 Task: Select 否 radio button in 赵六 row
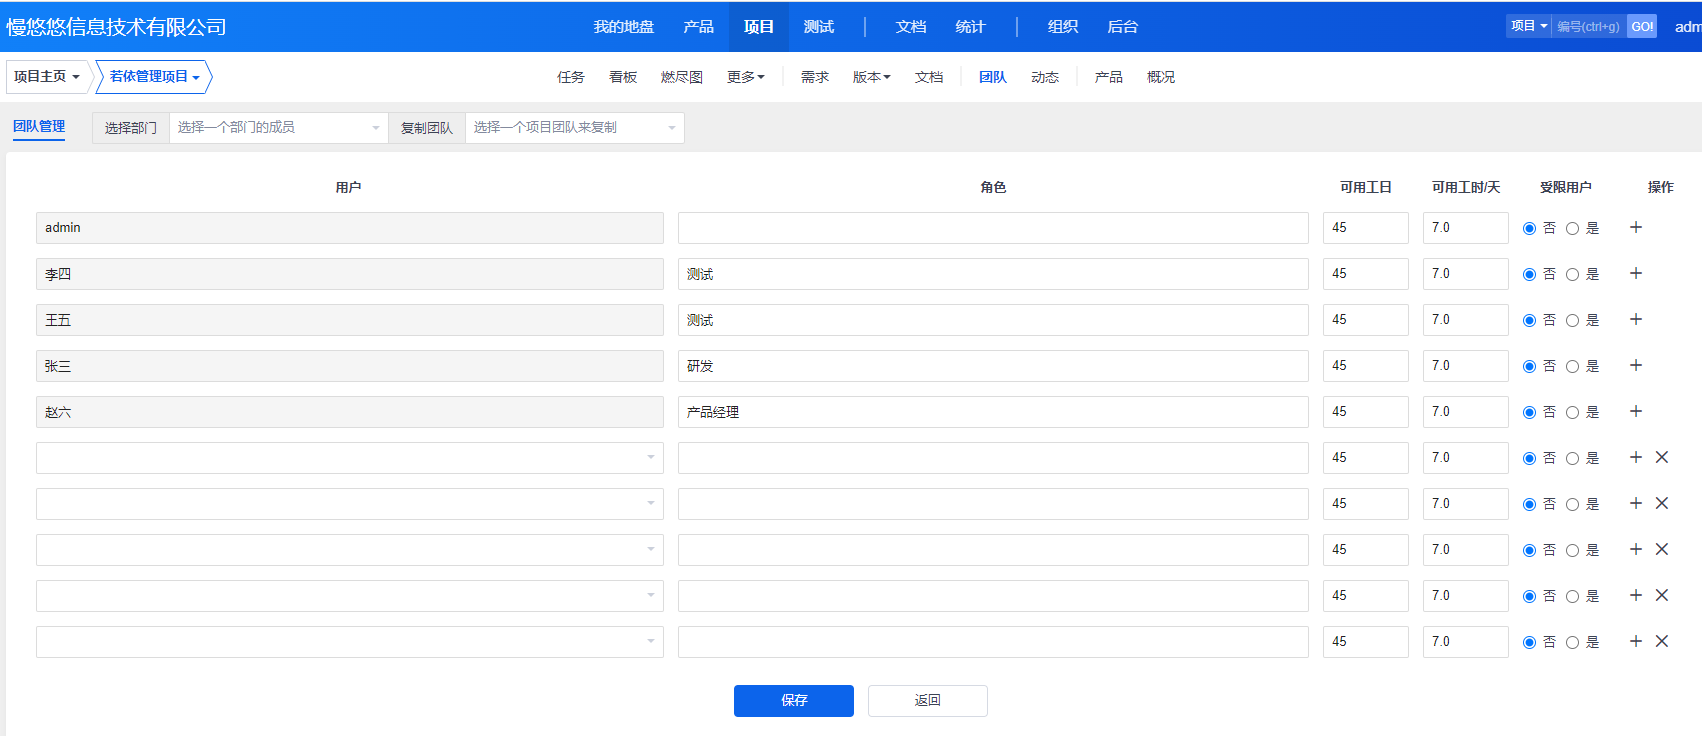pos(1529,413)
